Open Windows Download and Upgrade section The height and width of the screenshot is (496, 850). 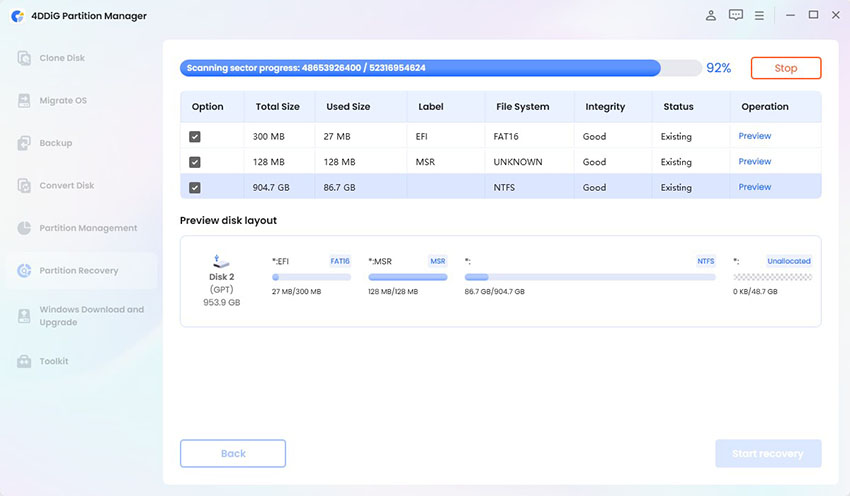[x=91, y=316]
